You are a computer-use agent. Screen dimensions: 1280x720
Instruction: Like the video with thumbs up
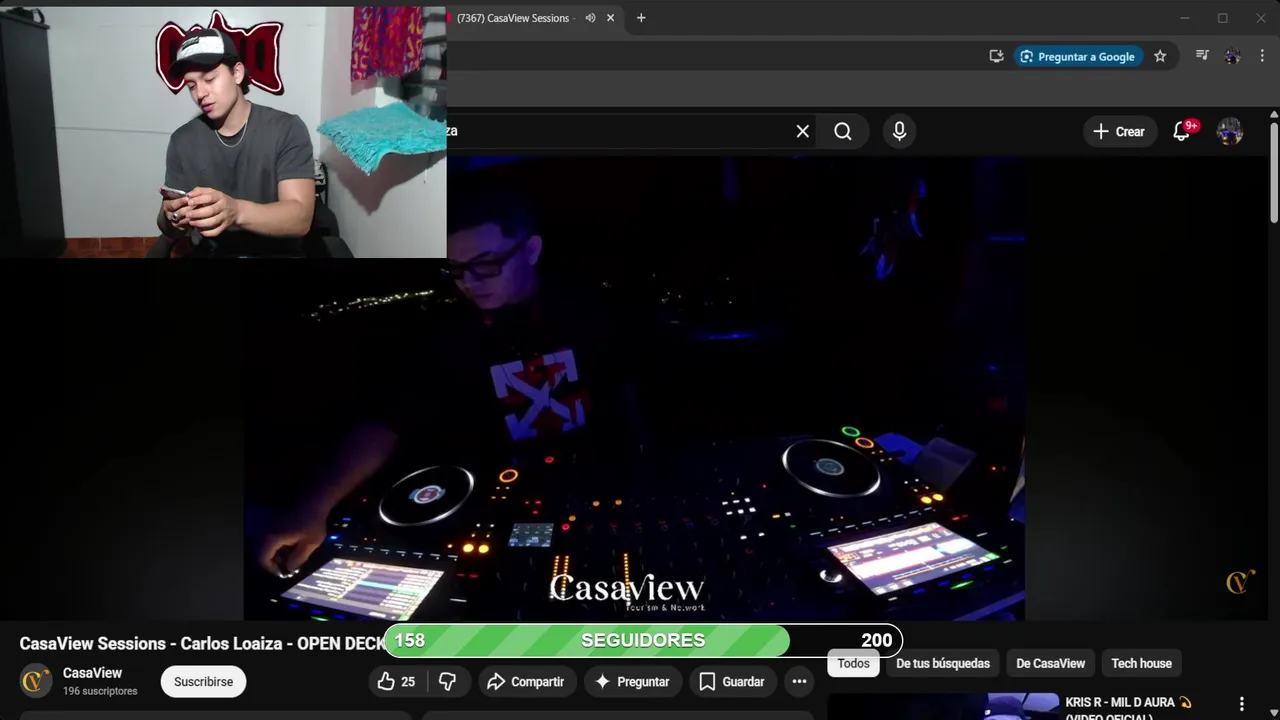396,682
